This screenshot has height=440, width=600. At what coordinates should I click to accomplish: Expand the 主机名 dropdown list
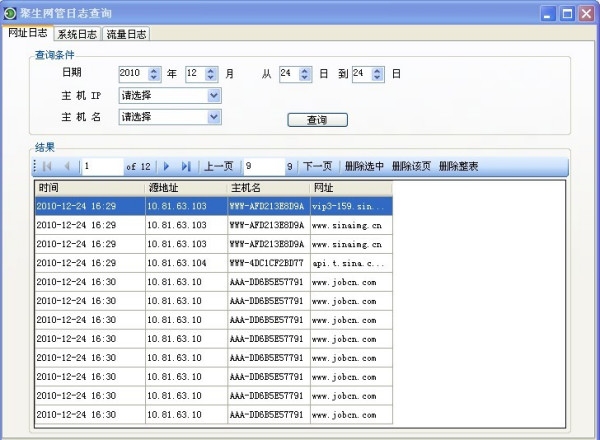click(214, 117)
